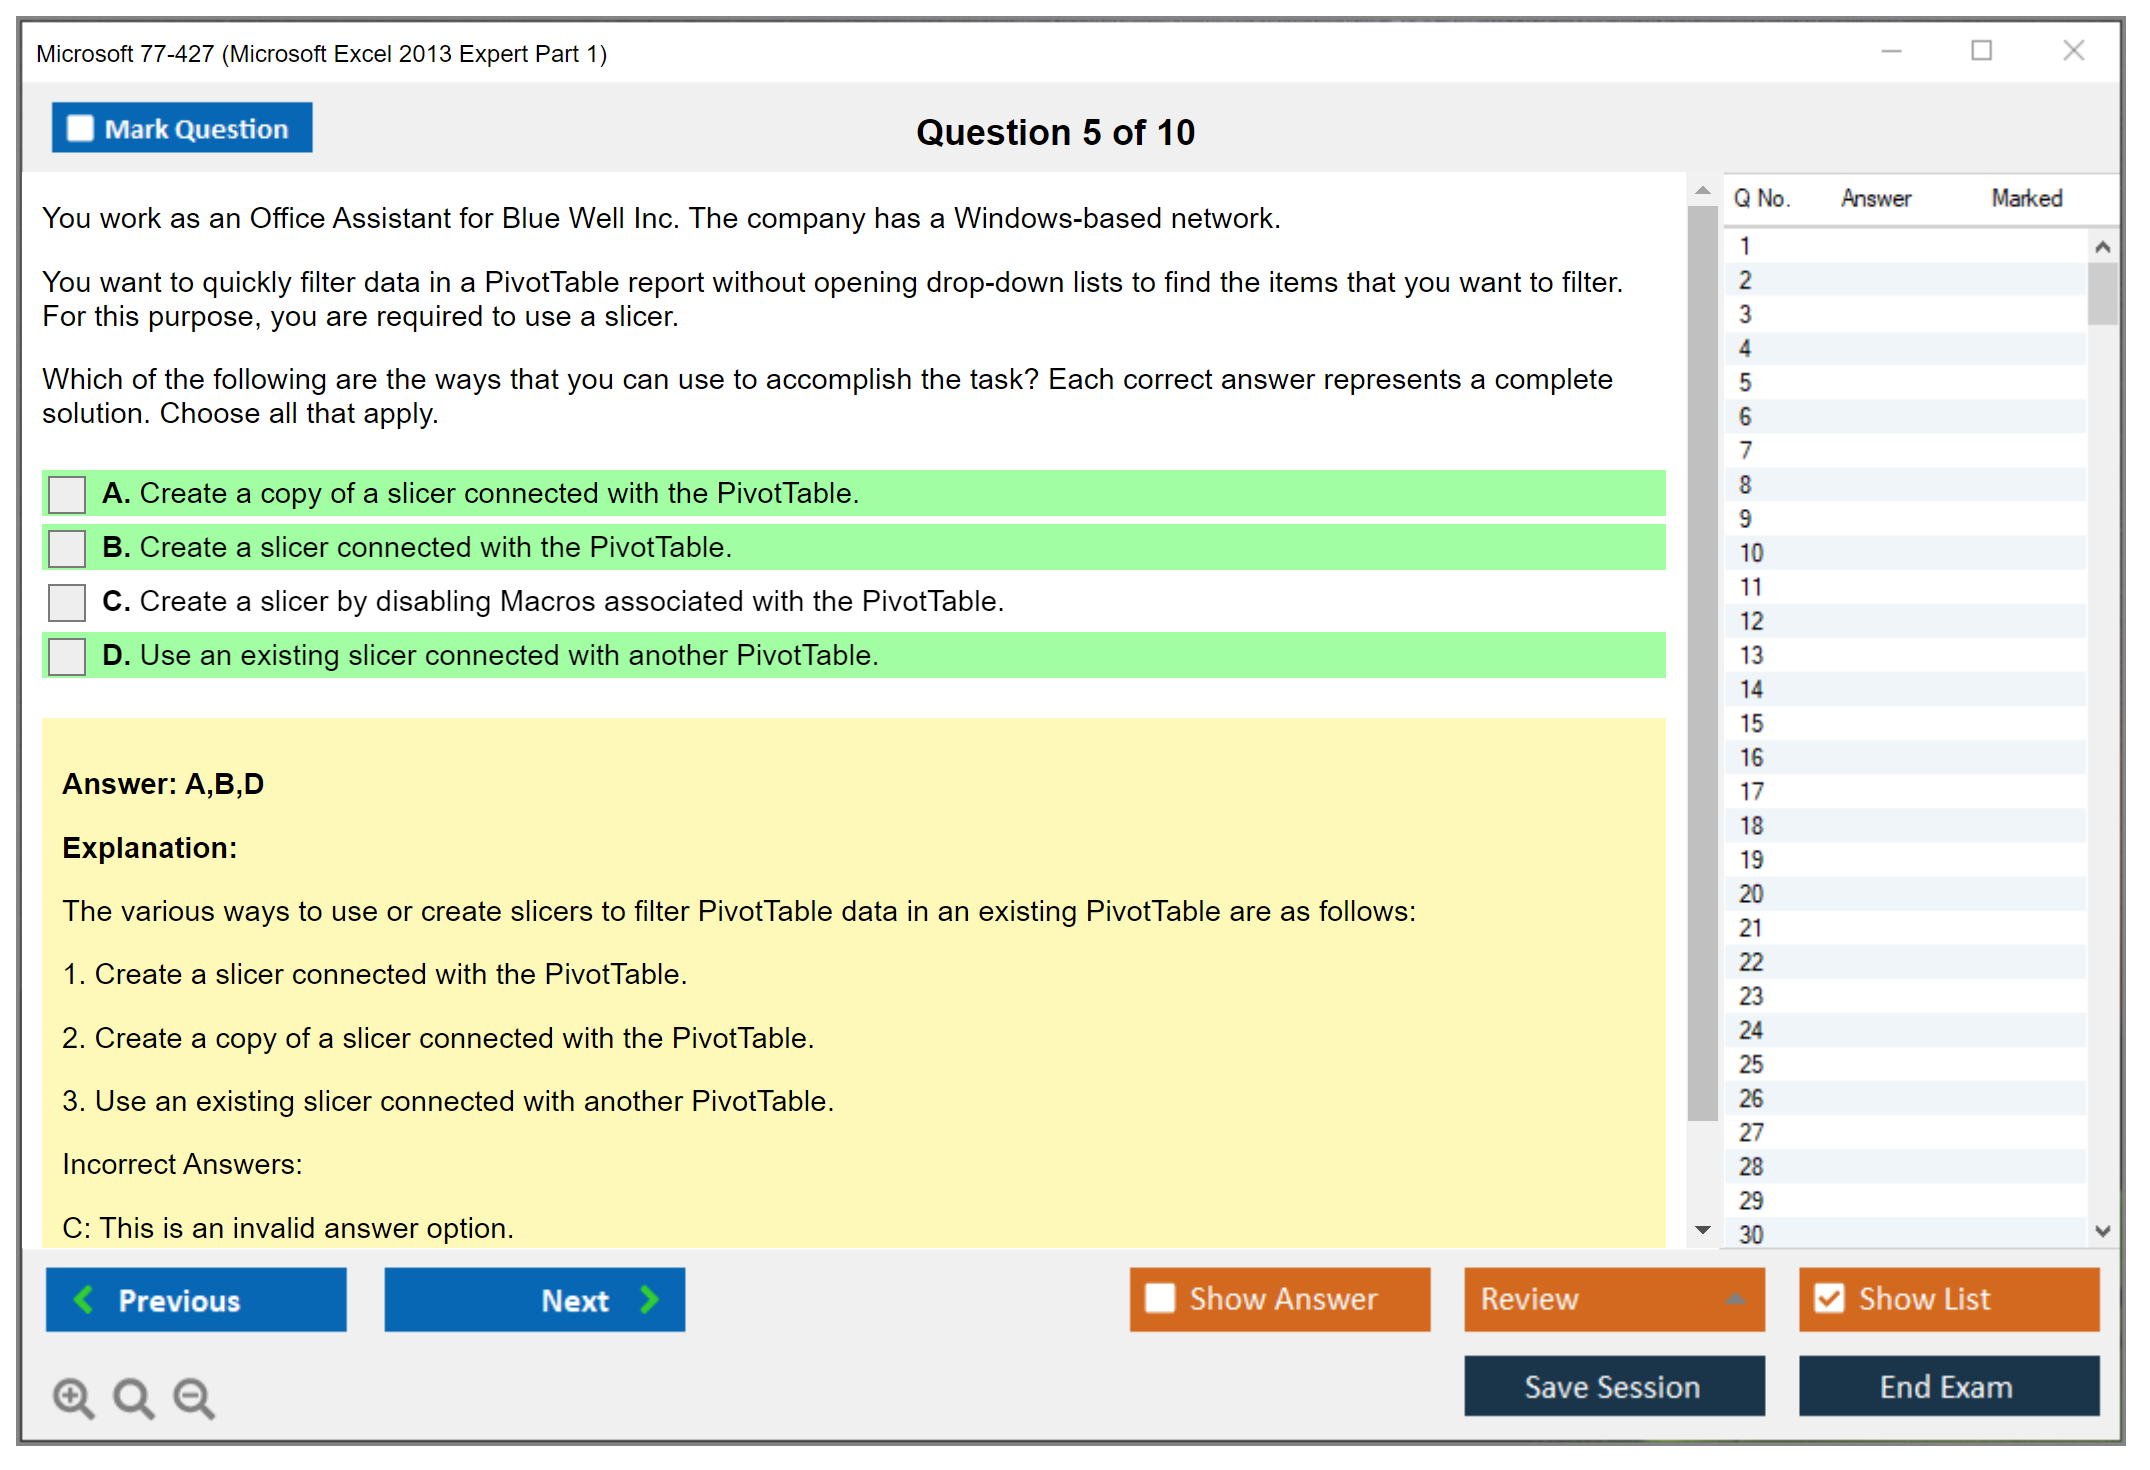Screen dimensions: 2150x1470
Task: Check answer option A checkbox
Action: point(67,494)
